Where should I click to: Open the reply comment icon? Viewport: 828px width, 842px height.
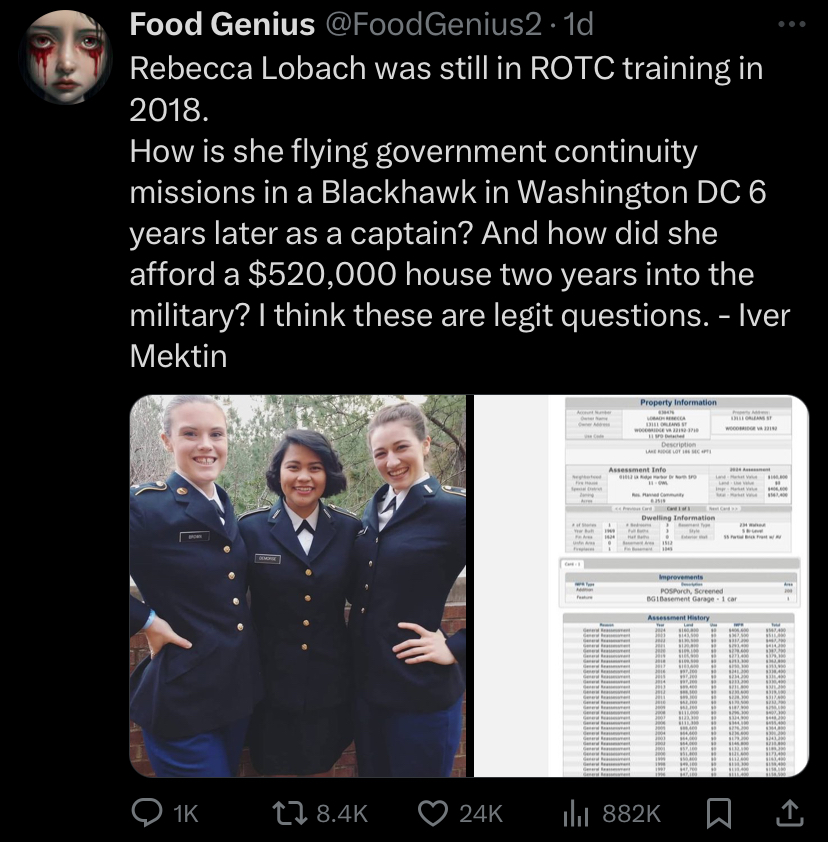(x=147, y=812)
